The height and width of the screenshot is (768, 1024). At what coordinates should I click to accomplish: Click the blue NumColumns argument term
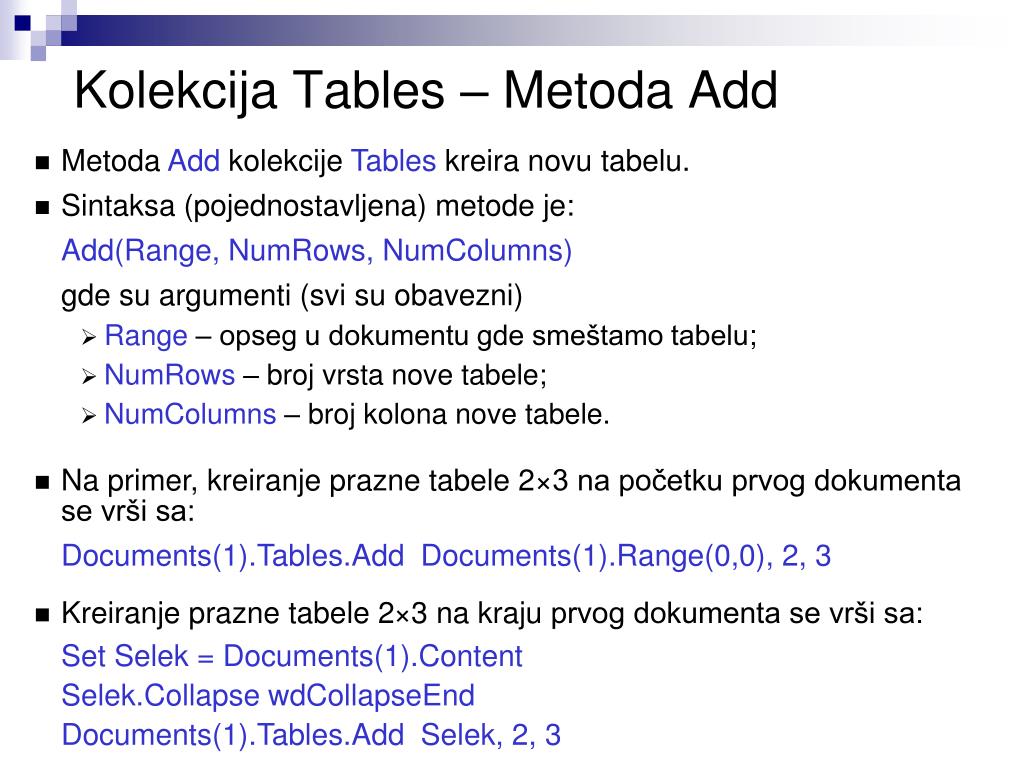click(190, 414)
